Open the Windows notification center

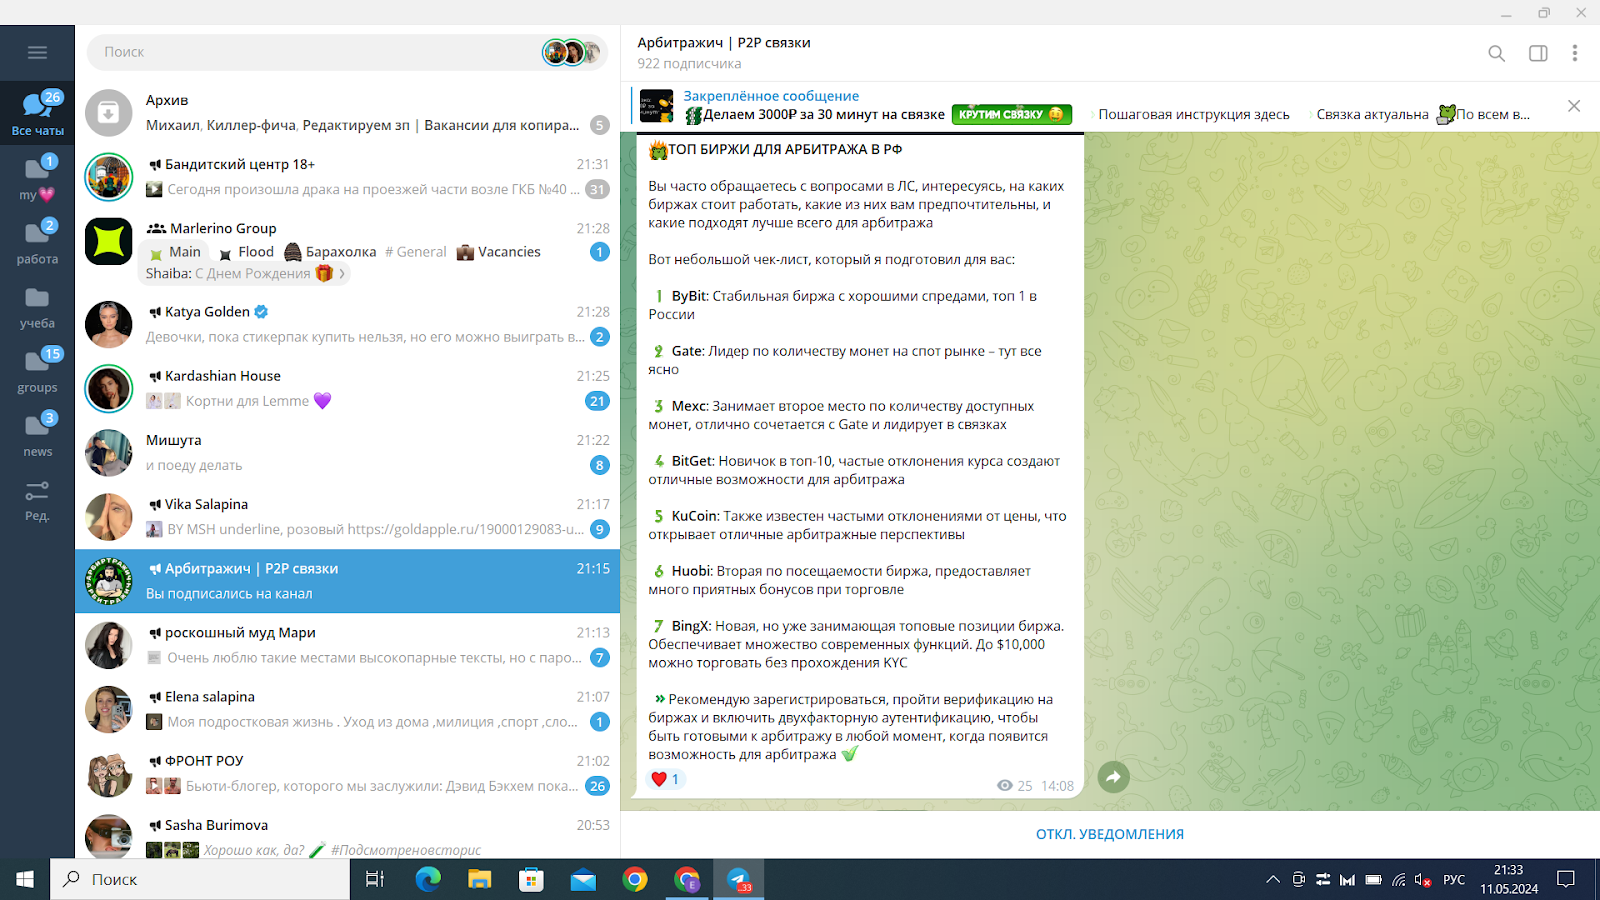coord(1566,879)
